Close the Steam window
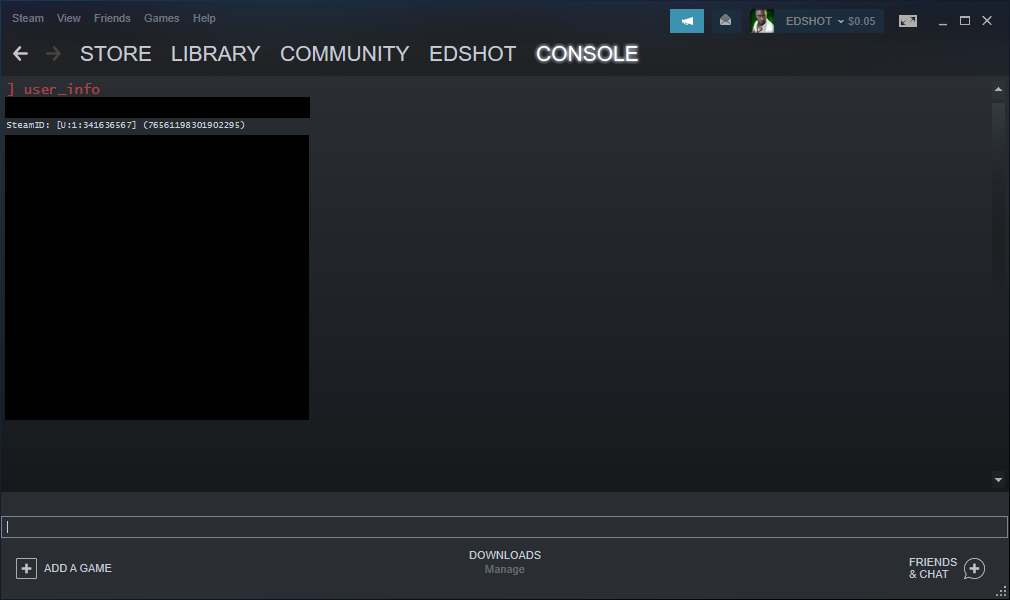 [x=987, y=21]
